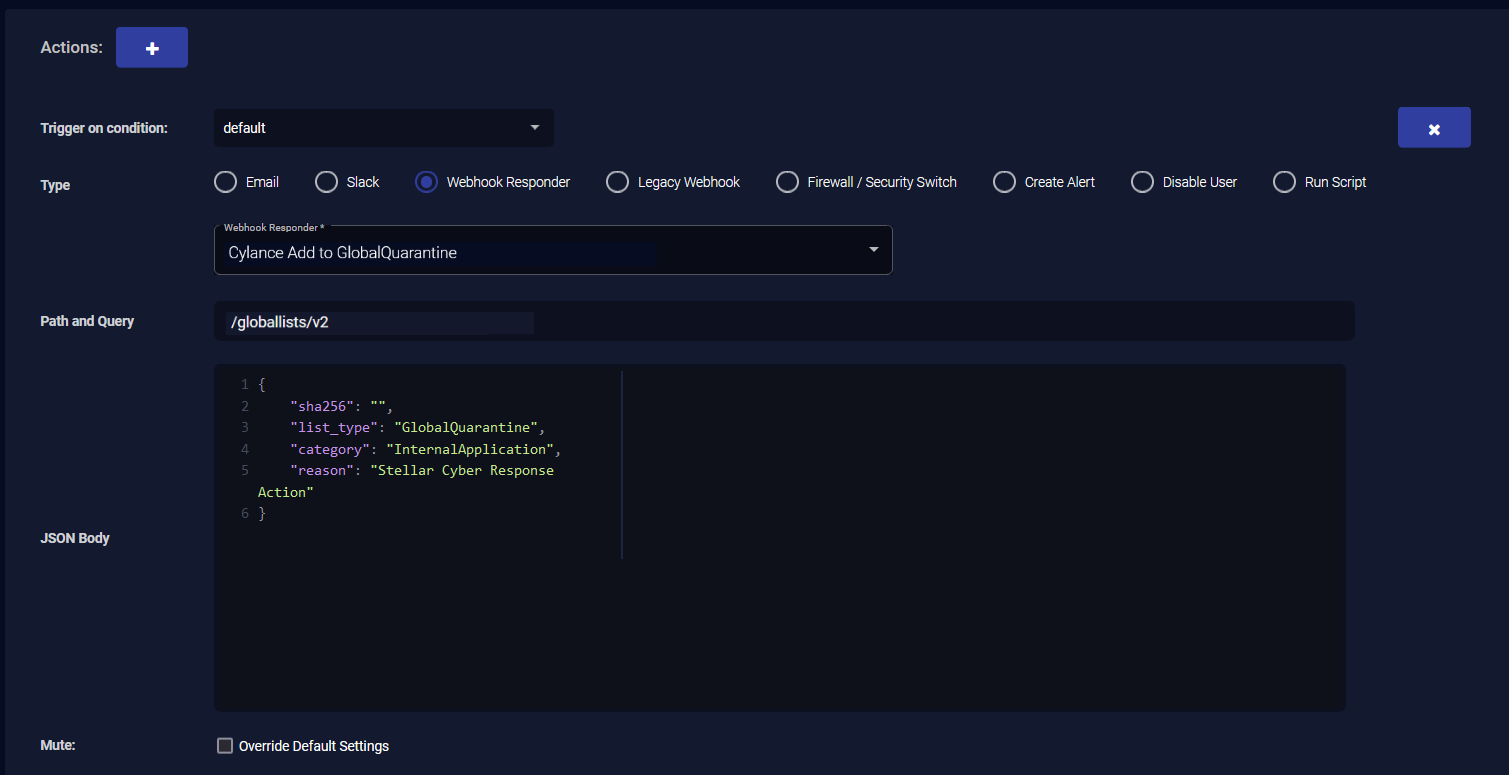Select the Legacy Webhook radio button
The image size is (1509, 775).
[x=617, y=182]
